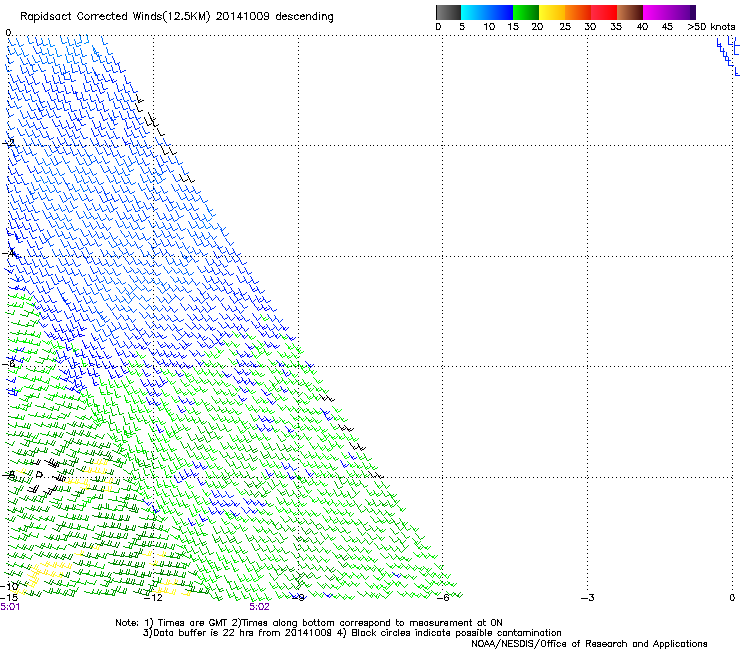740x650 pixels.
Task: Click the purple '5:02' time label
Action: [x=260, y=607]
